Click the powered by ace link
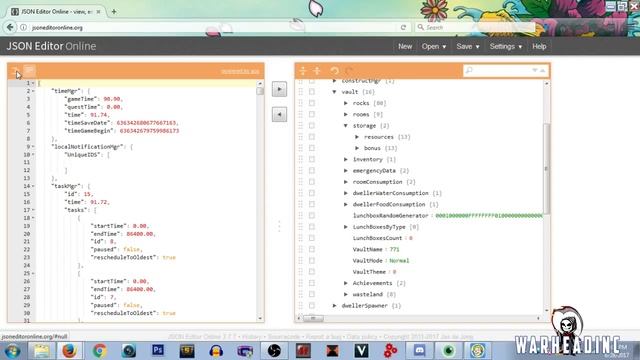Screen dimensions: 640x360 tap(240, 71)
